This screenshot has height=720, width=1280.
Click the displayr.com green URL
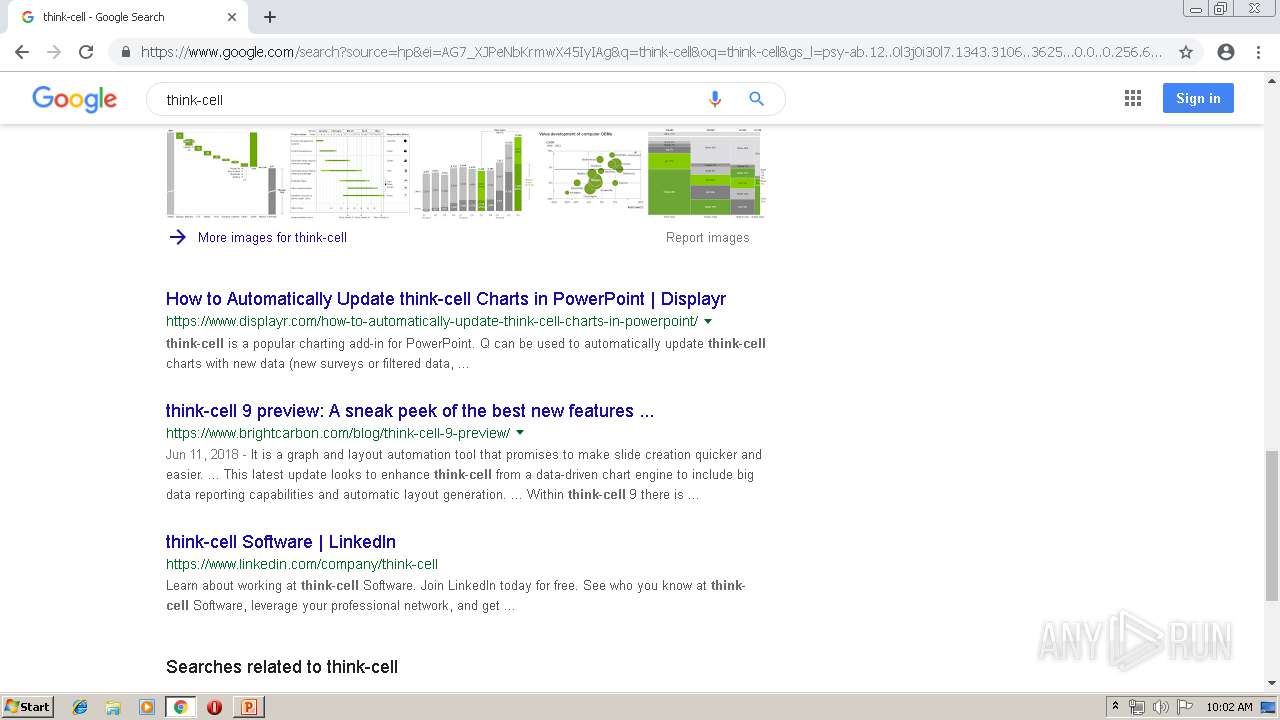pyautogui.click(x=432, y=321)
